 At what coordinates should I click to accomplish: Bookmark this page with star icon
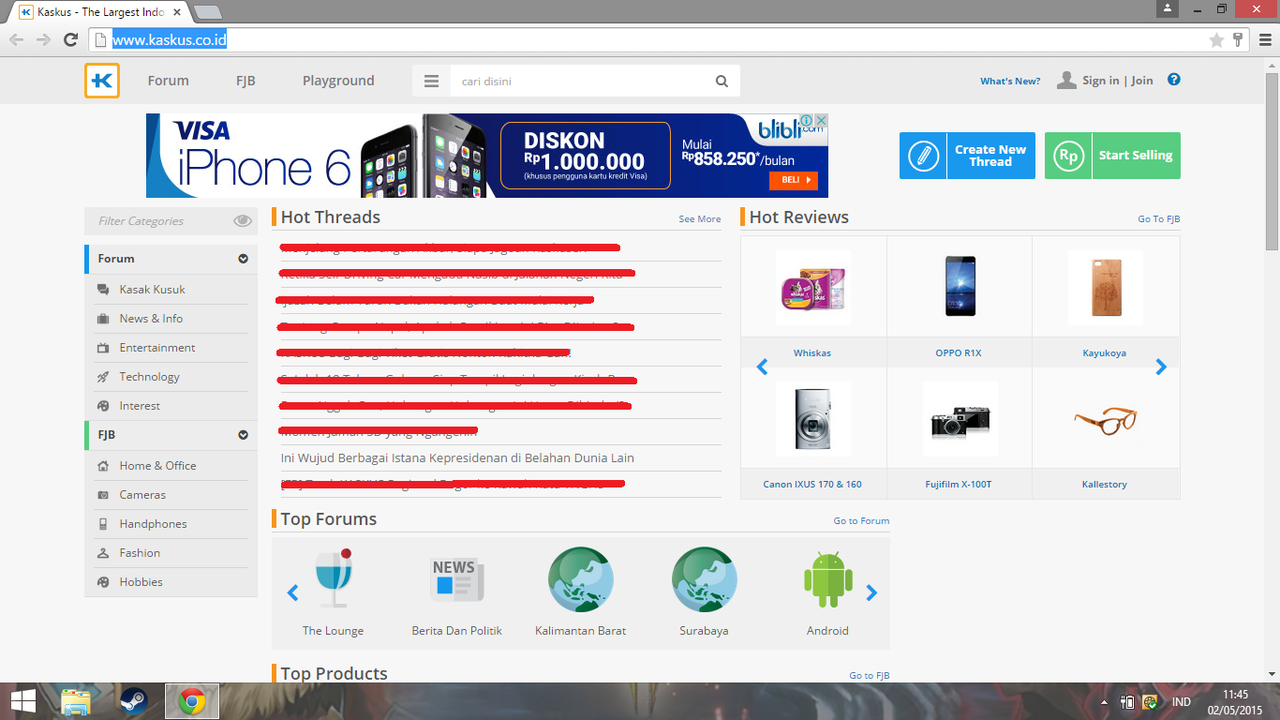point(1216,40)
